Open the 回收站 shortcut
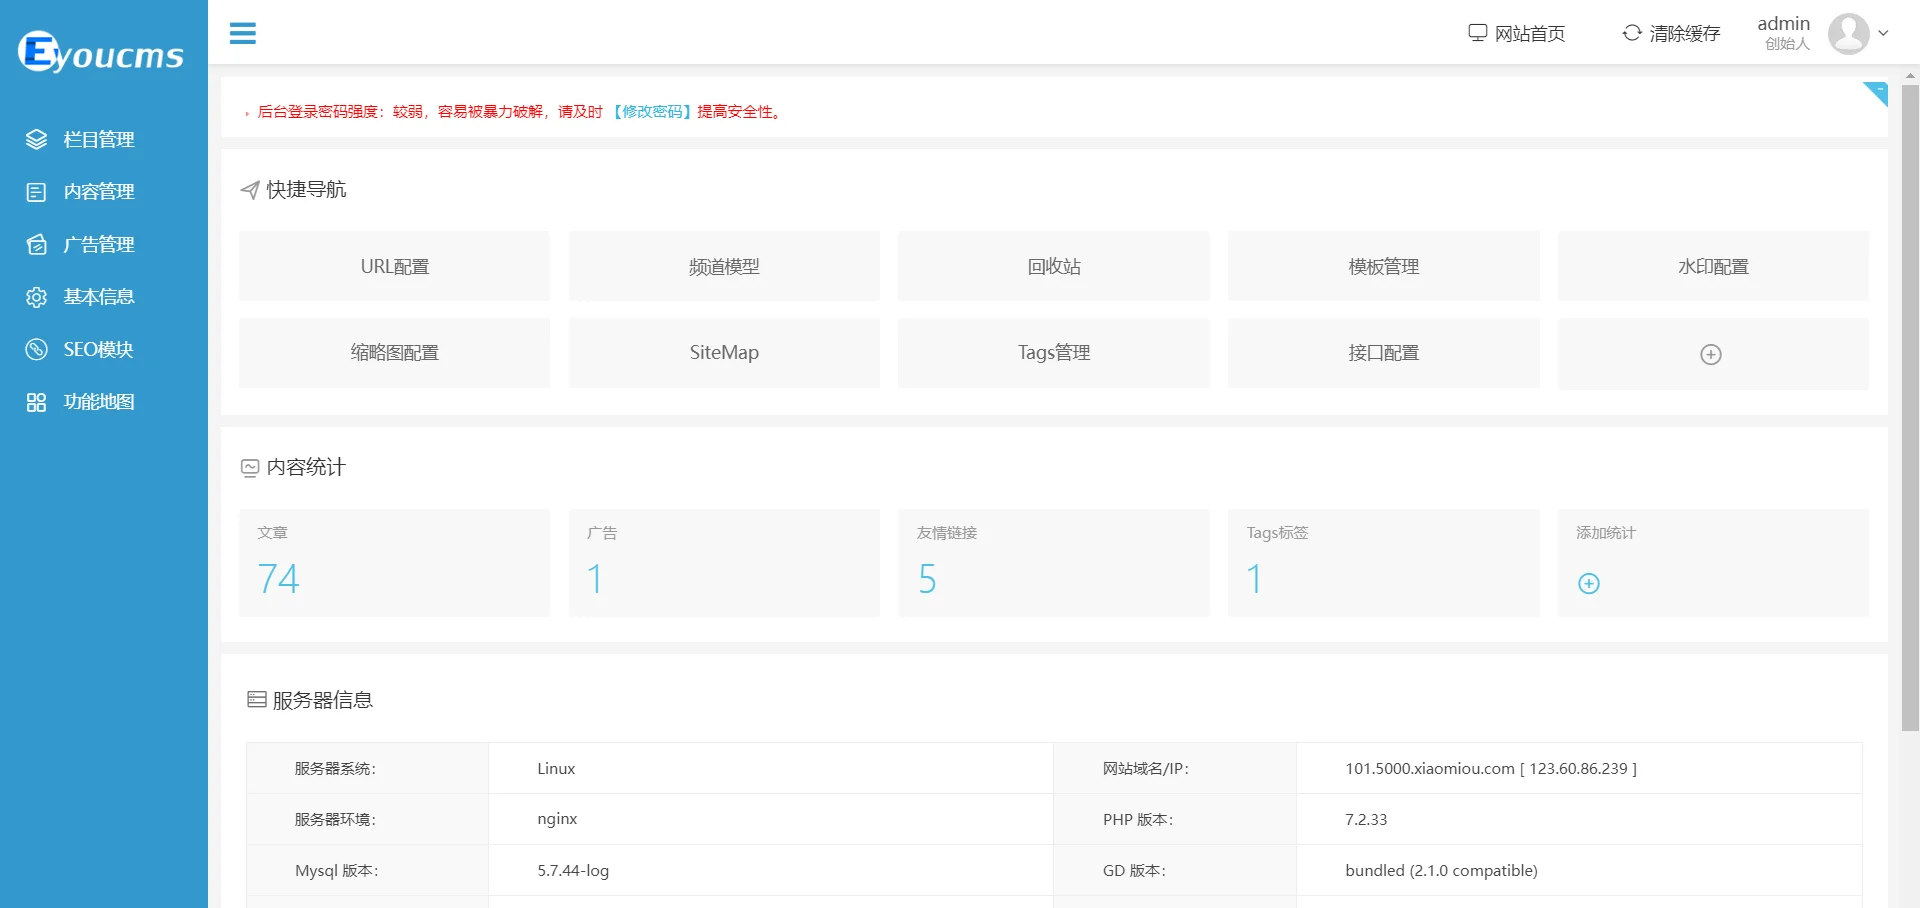 click(1053, 267)
